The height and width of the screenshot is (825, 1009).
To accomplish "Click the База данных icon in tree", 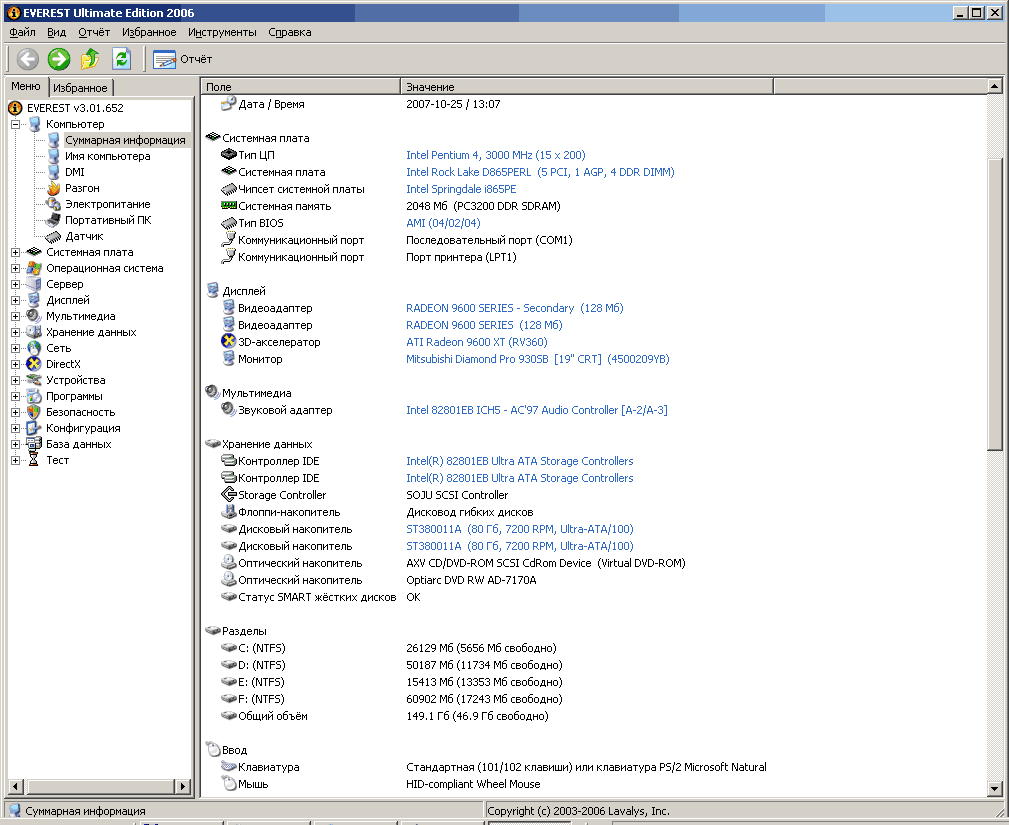I will click(x=34, y=444).
